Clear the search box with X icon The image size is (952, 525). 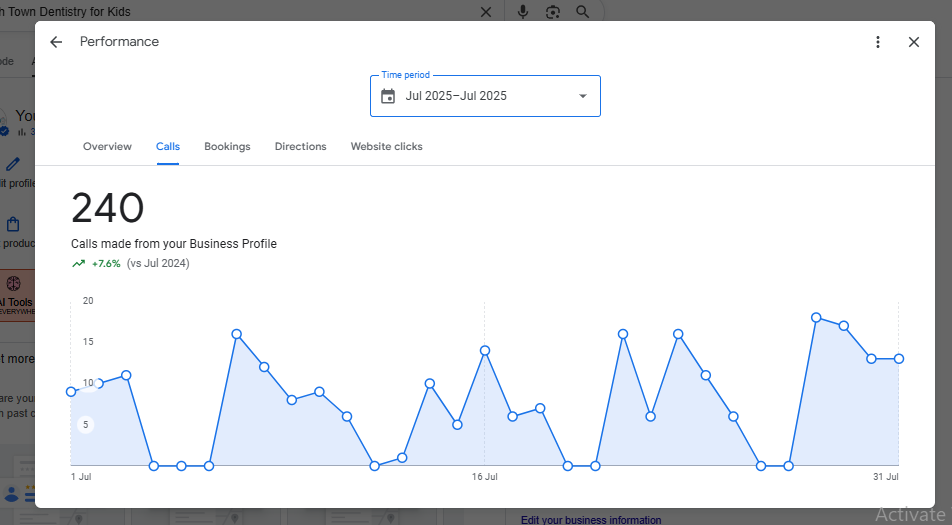click(x=486, y=12)
